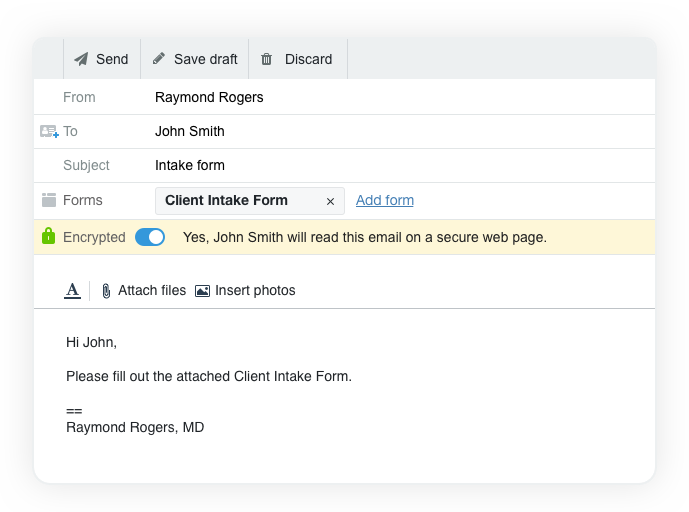Open the add contact card icon
689x512 pixels.
pos(49,131)
